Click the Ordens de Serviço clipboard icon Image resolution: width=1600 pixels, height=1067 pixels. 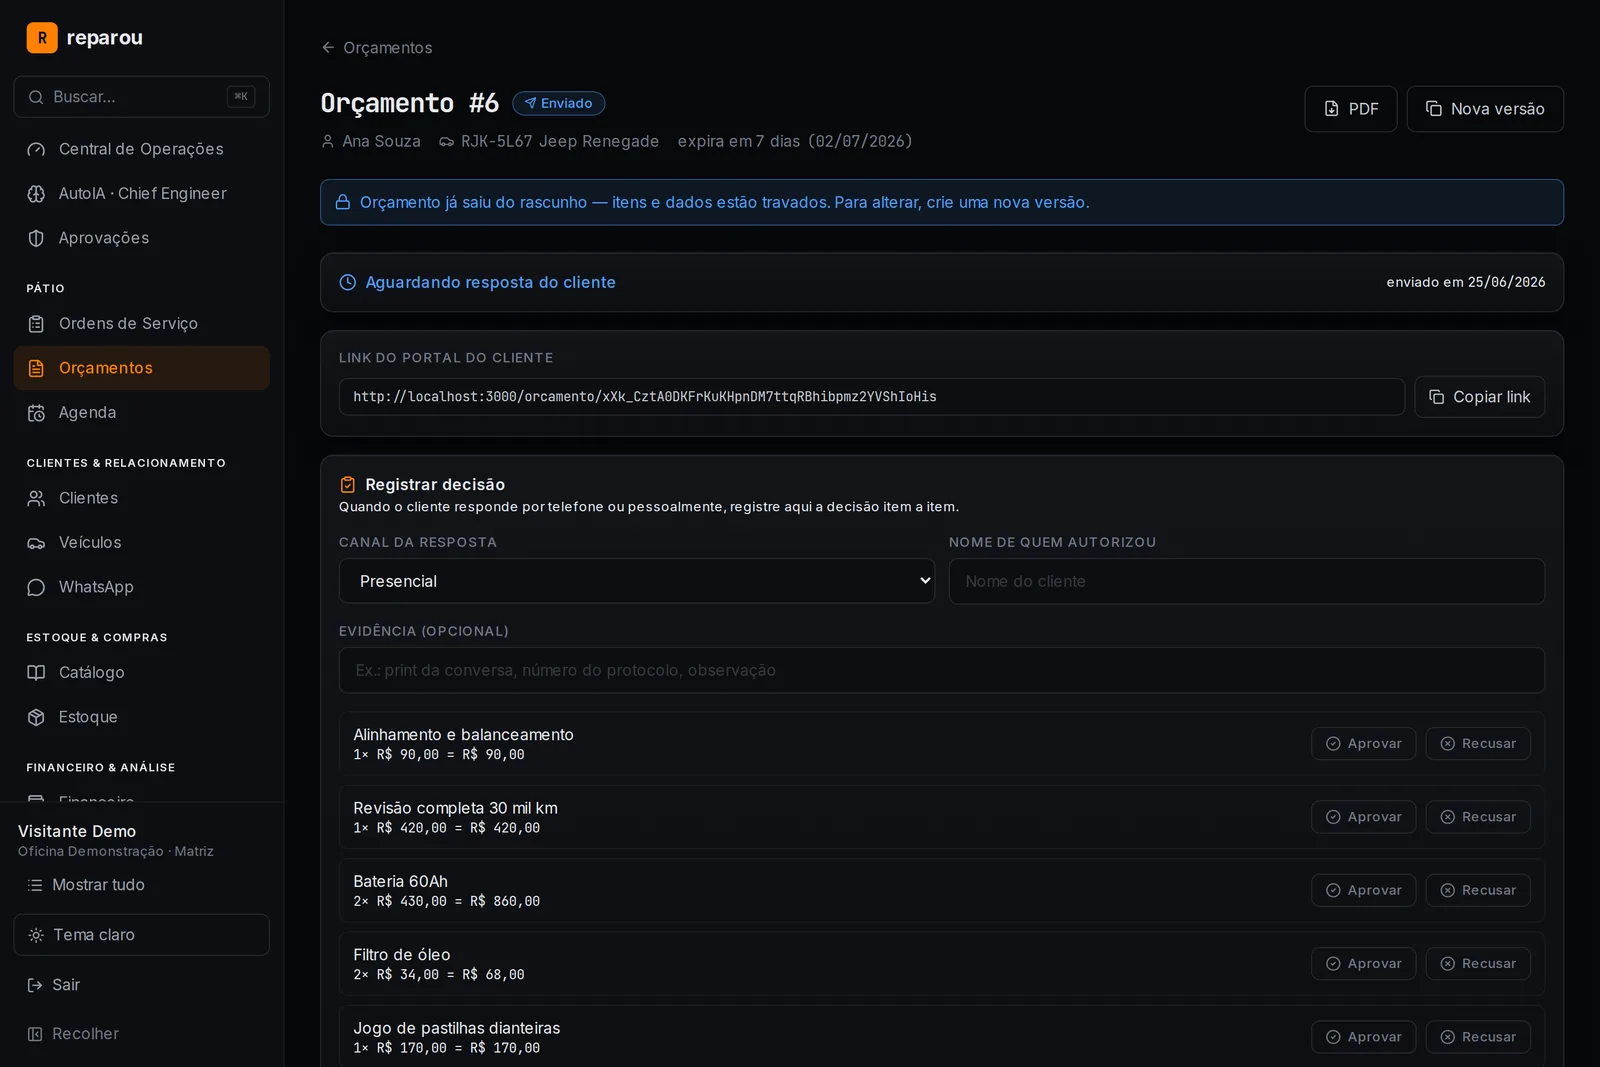(36, 324)
